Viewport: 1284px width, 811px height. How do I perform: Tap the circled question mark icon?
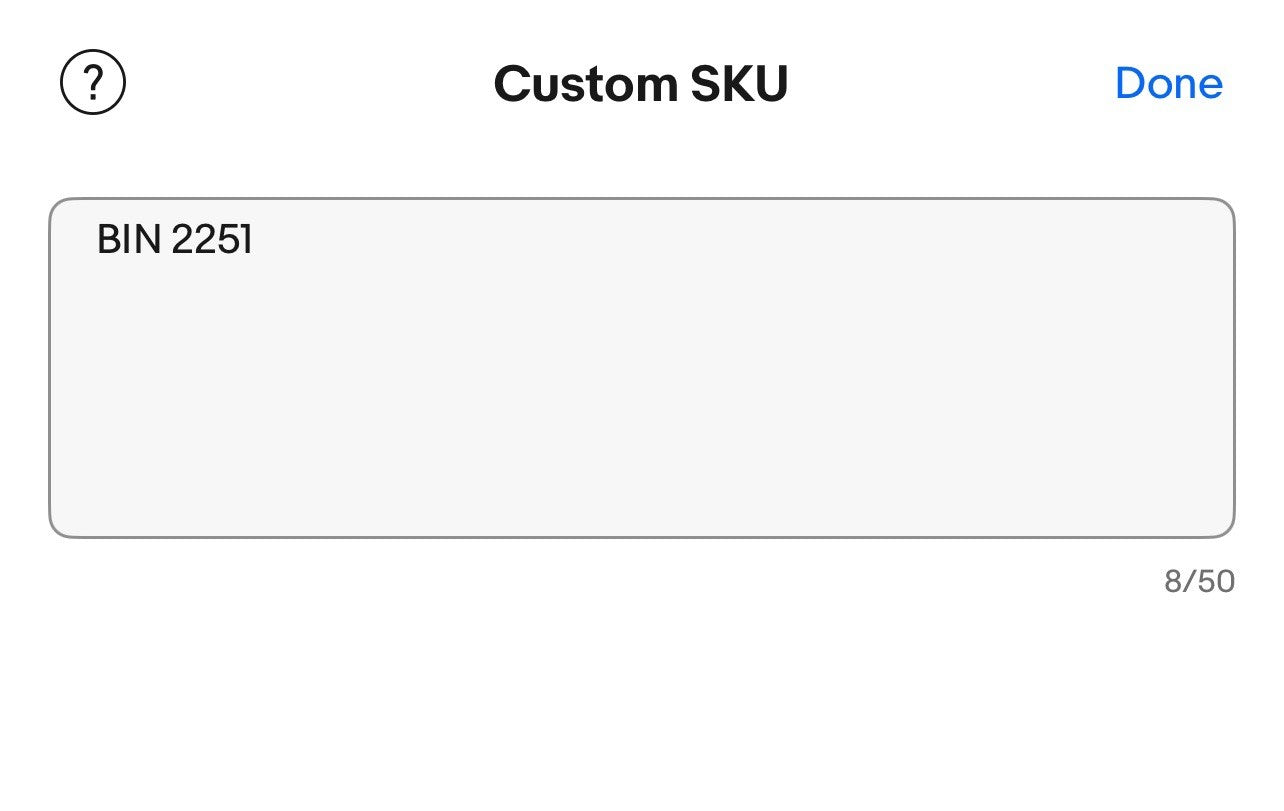93,83
